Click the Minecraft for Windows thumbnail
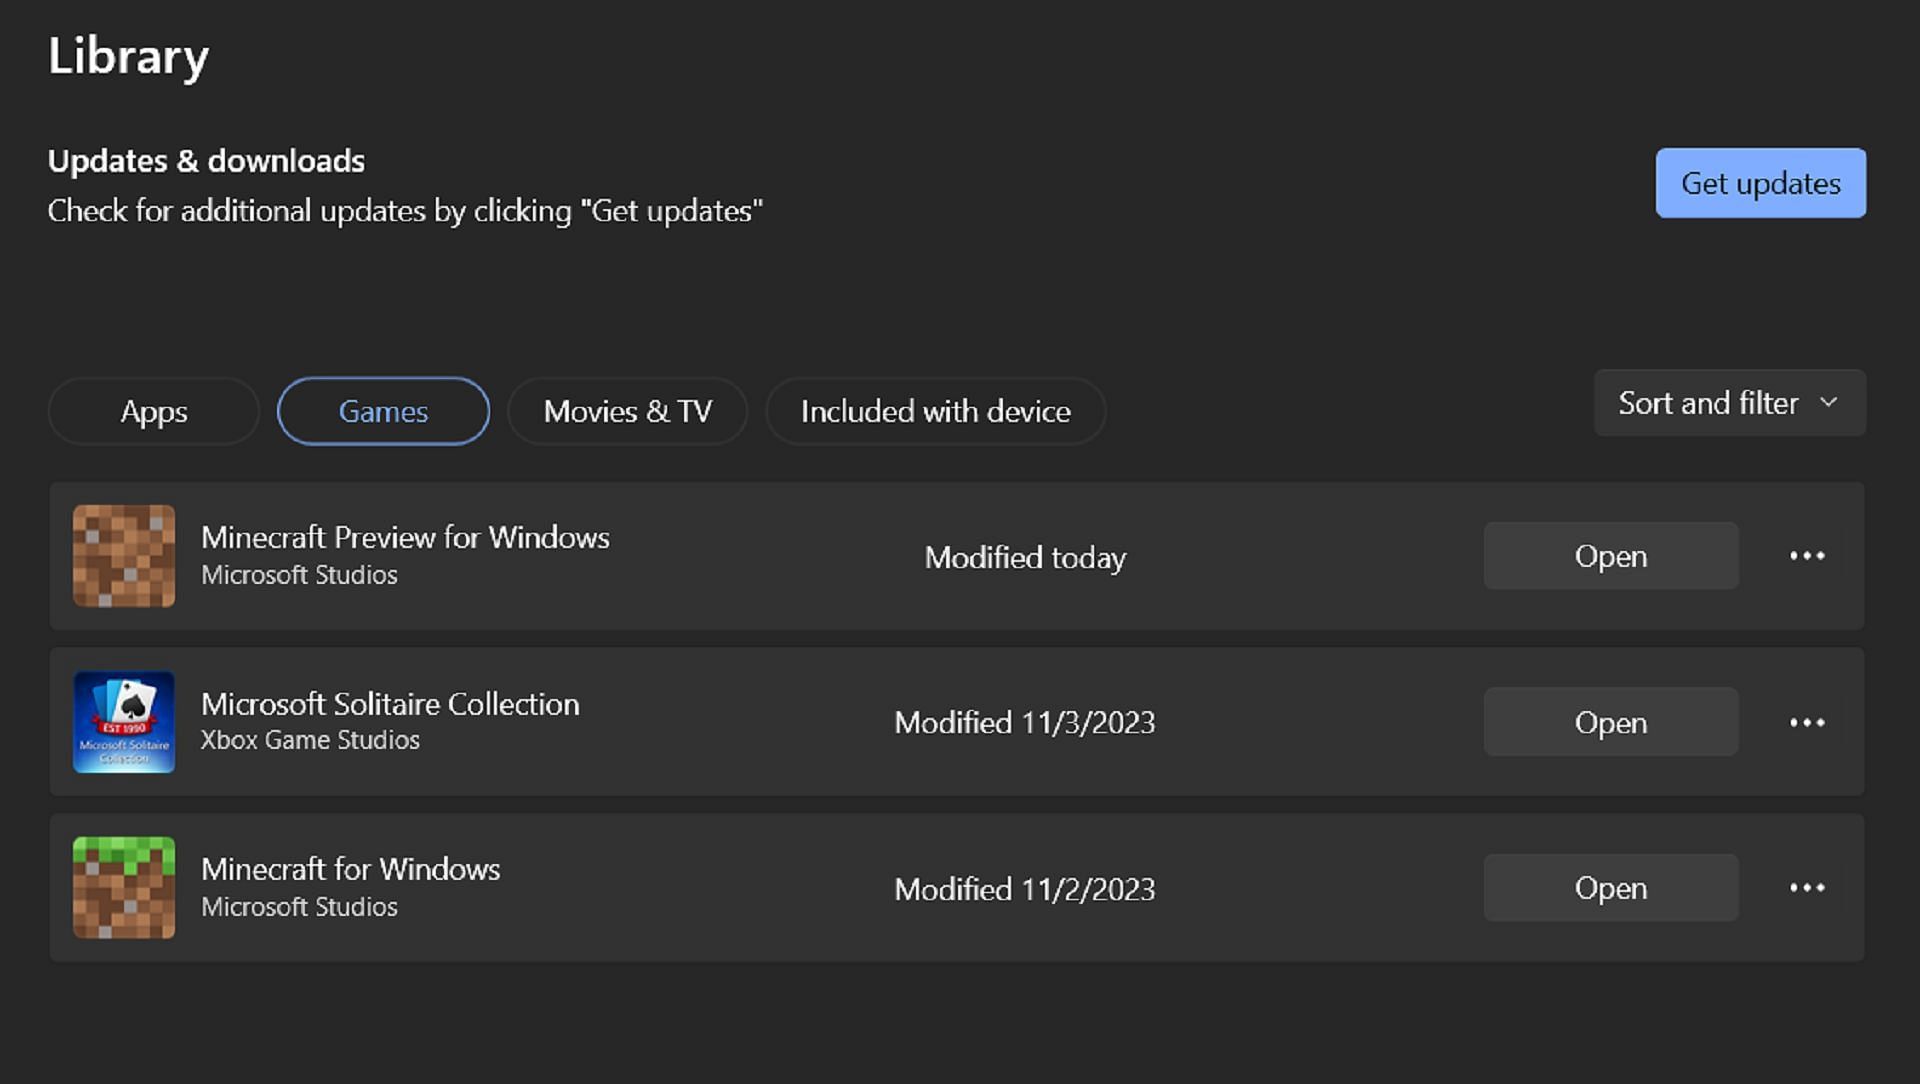The height and width of the screenshot is (1084, 1920). [124, 886]
